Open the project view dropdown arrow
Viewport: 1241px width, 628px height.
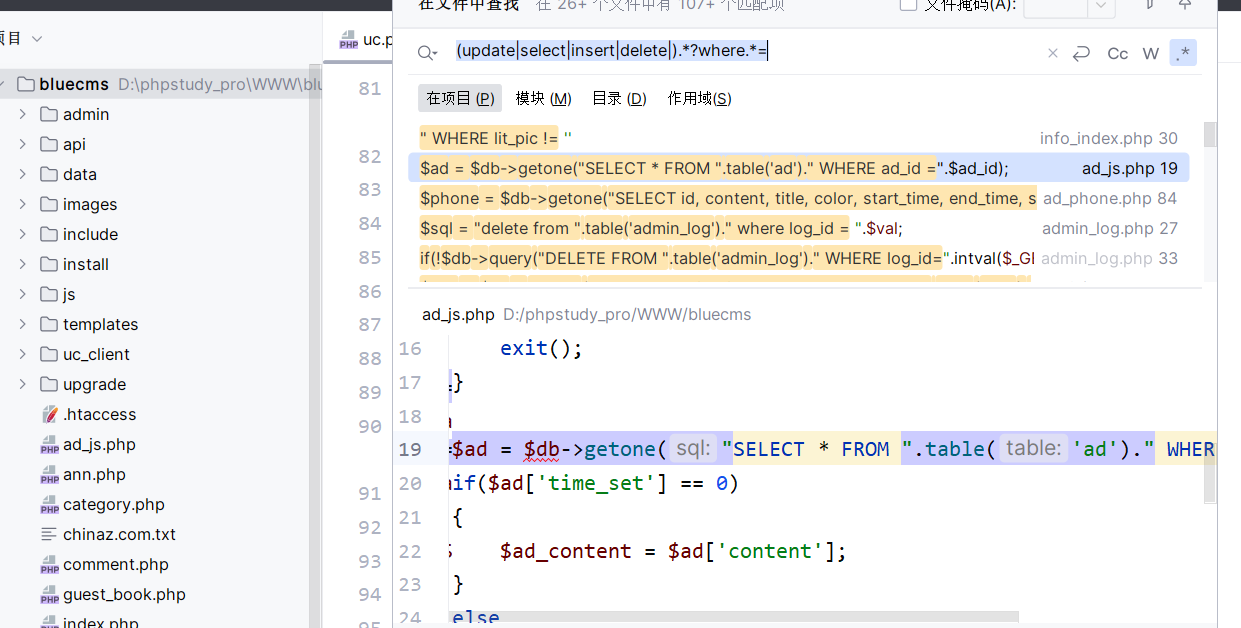(x=37, y=38)
